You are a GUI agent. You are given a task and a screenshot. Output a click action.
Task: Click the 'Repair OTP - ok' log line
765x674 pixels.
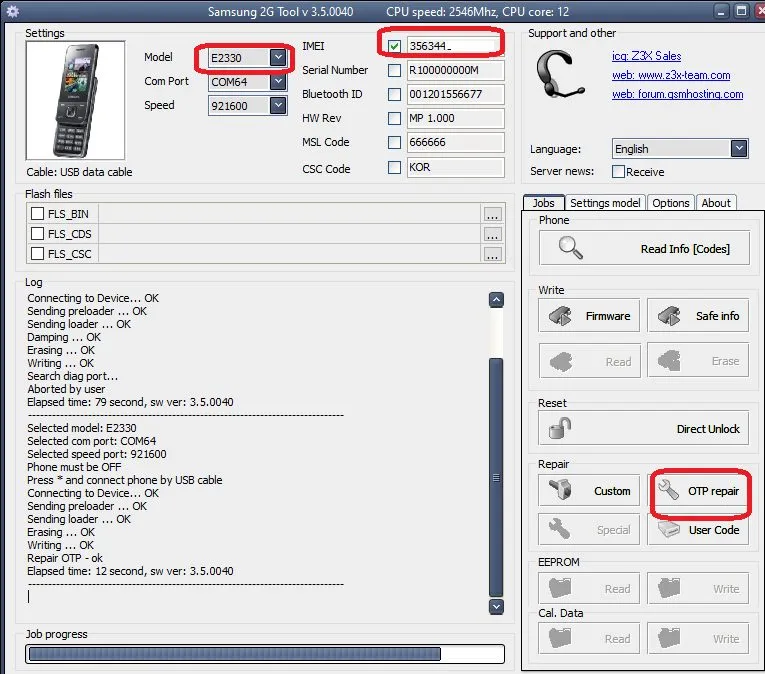click(x=65, y=558)
